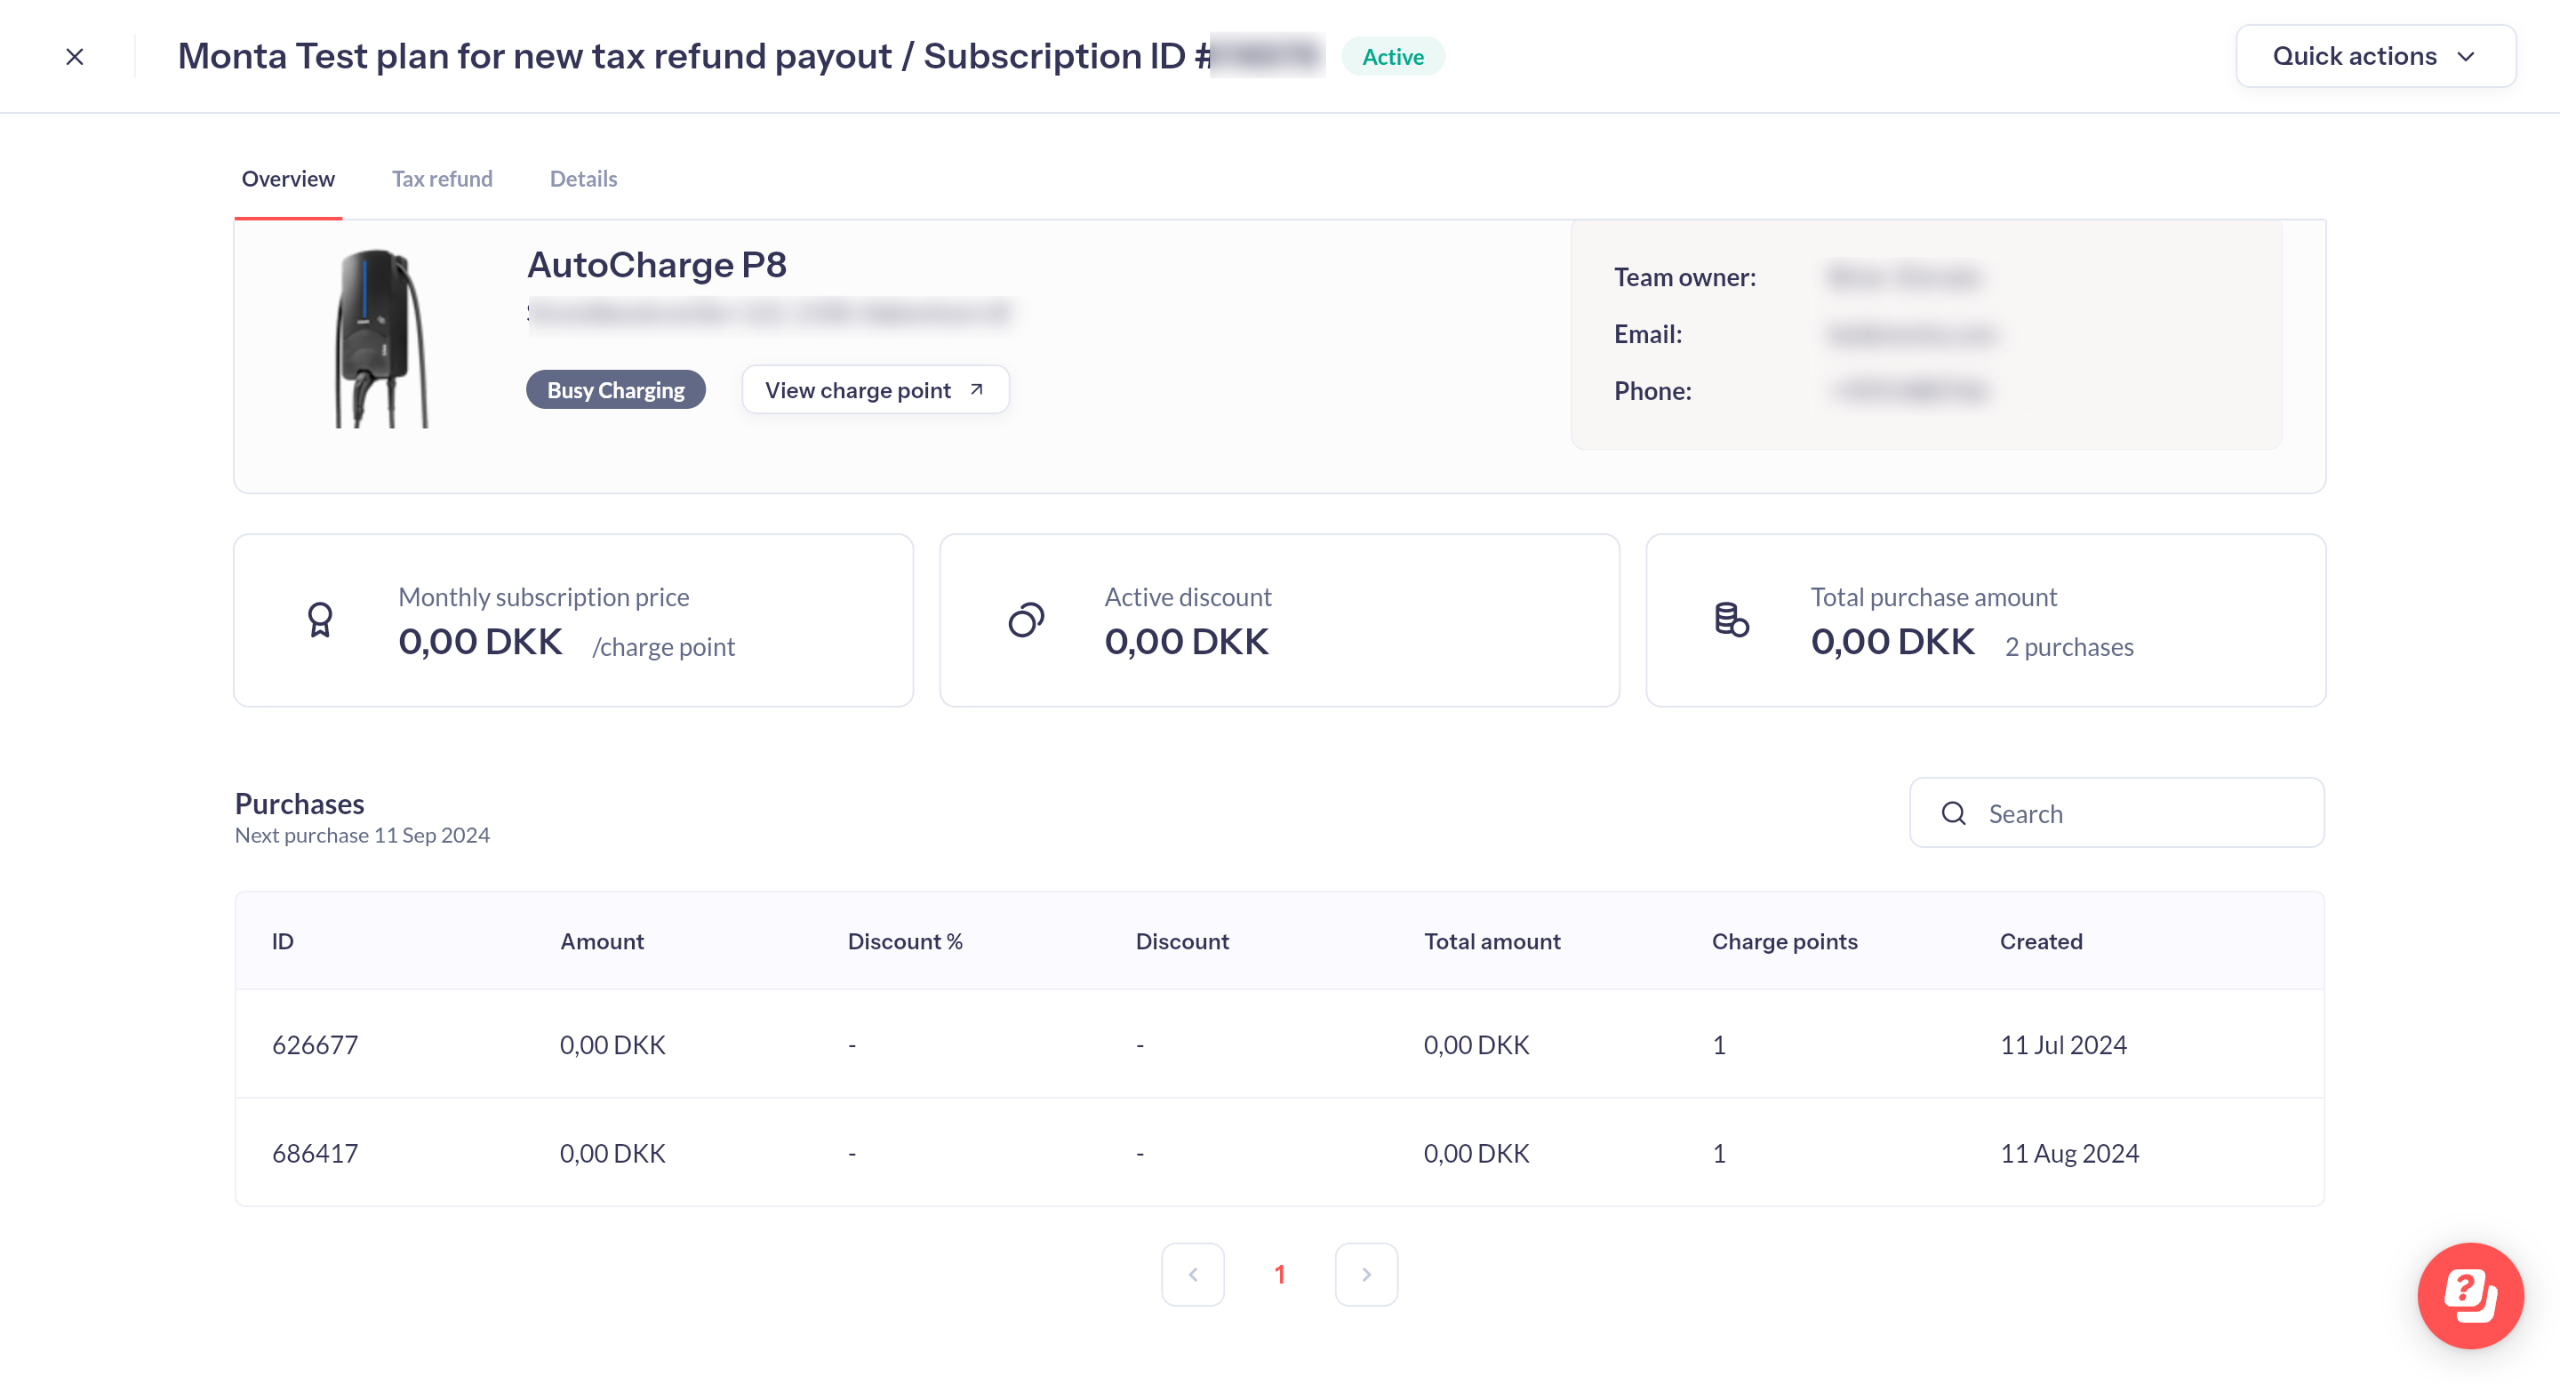Click the total purchase amount stack icon
The width and height of the screenshot is (2560, 1384).
coord(1732,620)
